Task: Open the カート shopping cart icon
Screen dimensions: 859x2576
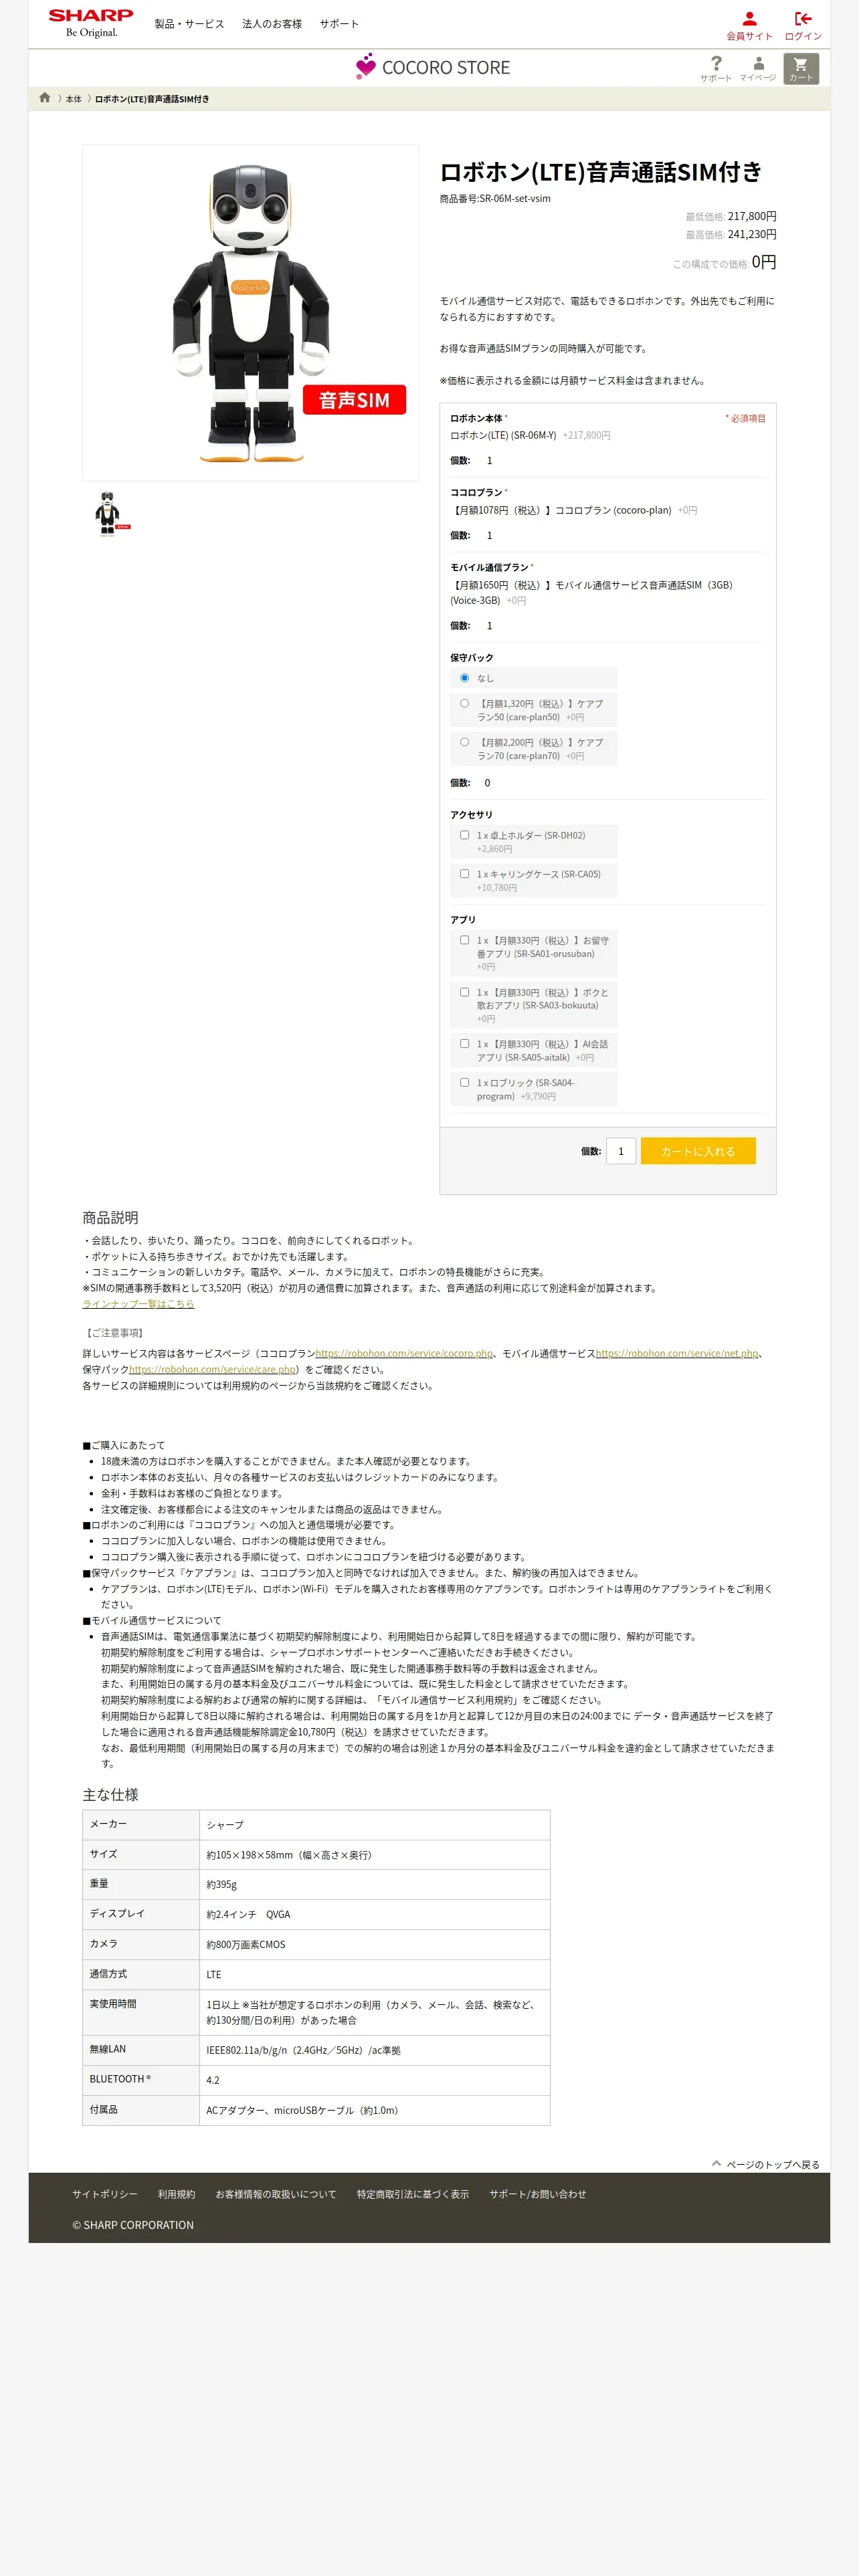Action: pyautogui.click(x=801, y=68)
